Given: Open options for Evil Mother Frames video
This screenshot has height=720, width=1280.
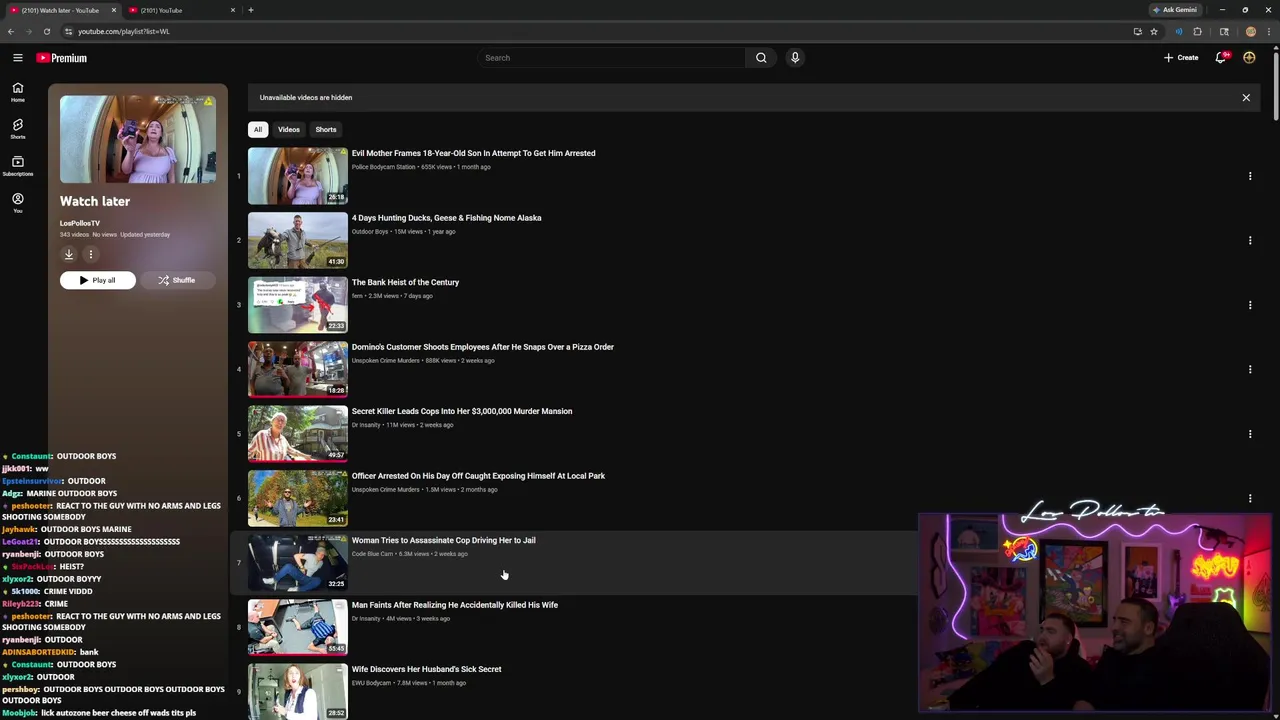Looking at the screenshot, I should (1250, 176).
